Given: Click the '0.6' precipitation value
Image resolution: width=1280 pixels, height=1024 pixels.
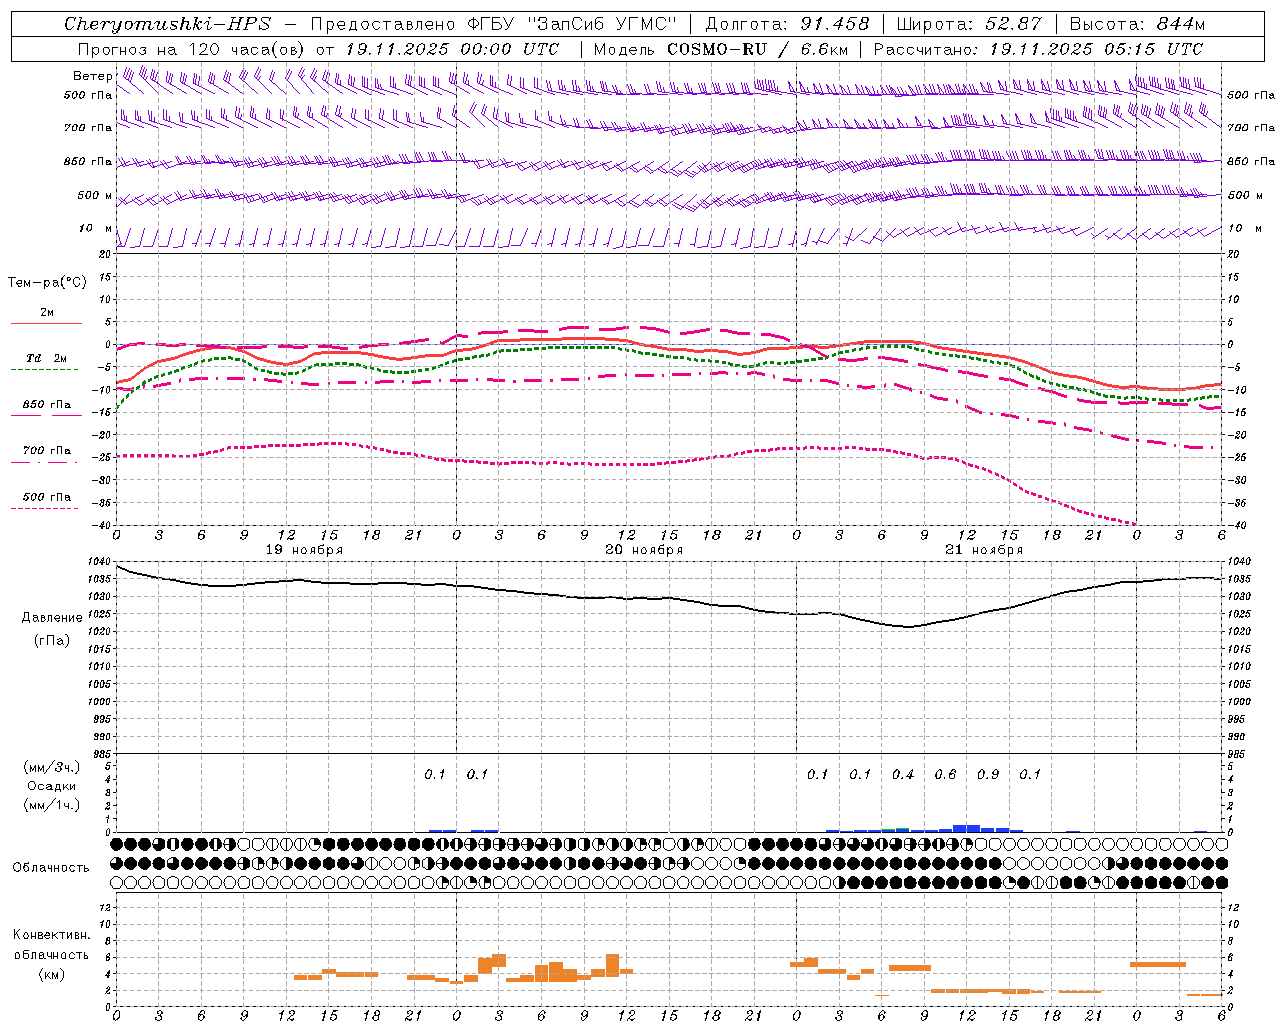Looking at the screenshot, I should point(945,774).
